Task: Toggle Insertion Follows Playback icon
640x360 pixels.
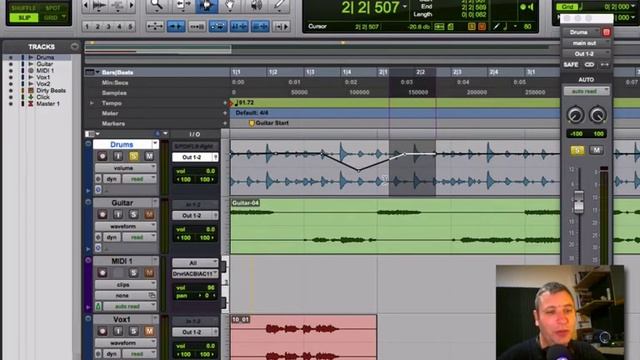Action: coord(281,27)
